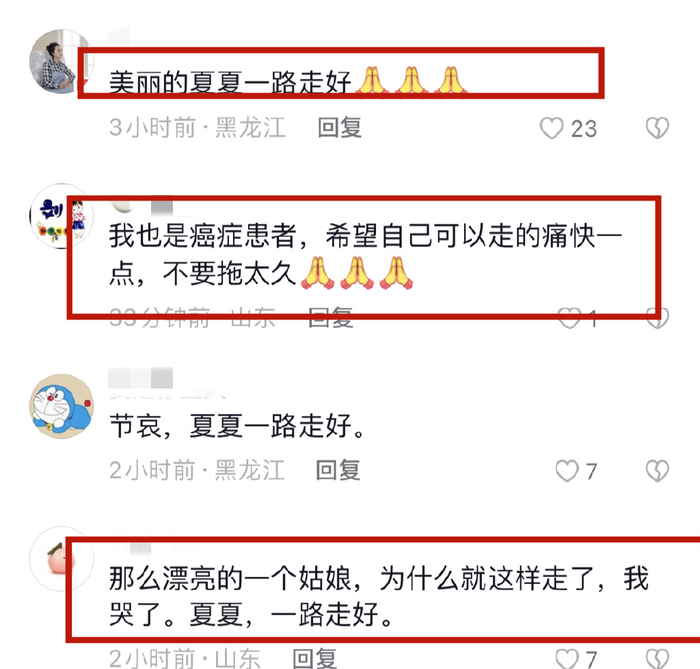Dislike the first comment from 黑龙江

(x=657, y=128)
